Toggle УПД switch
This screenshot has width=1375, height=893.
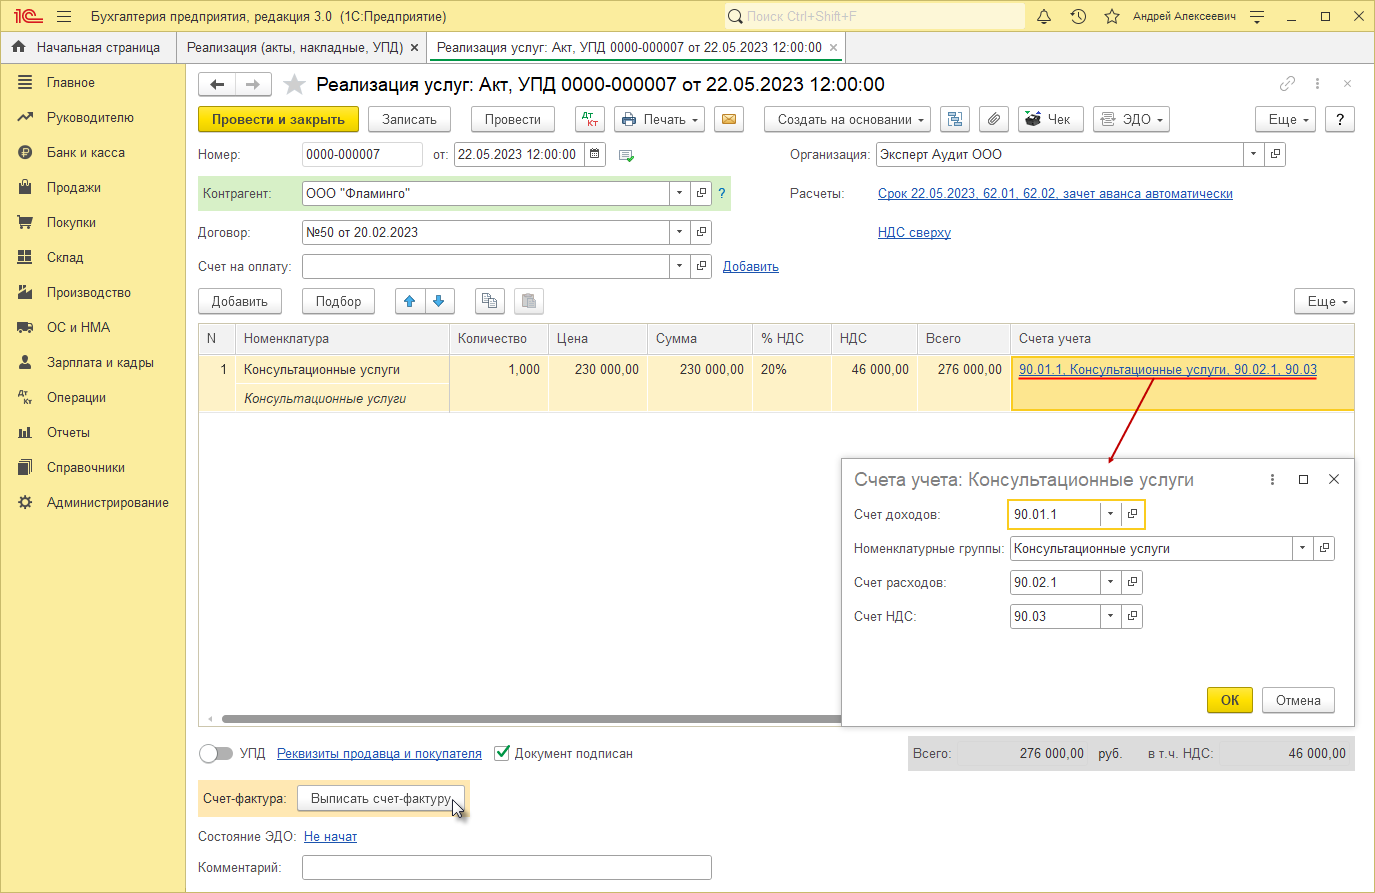[215, 753]
